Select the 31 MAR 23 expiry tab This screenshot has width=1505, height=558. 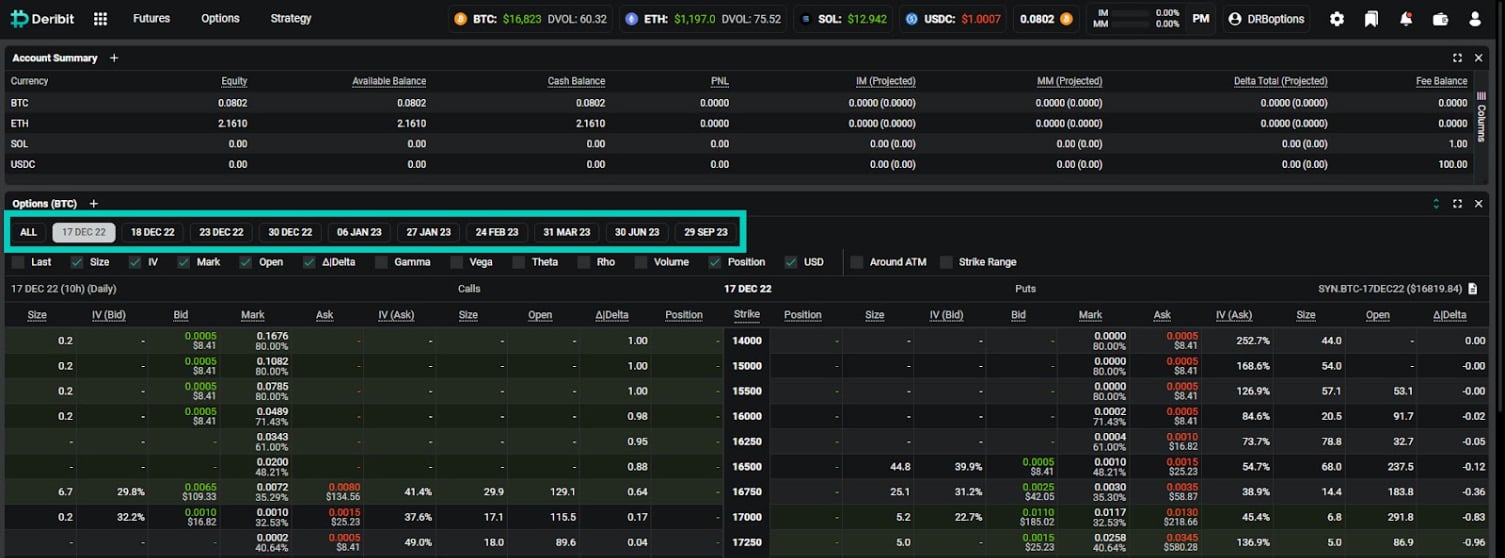(x=566, y=232)
